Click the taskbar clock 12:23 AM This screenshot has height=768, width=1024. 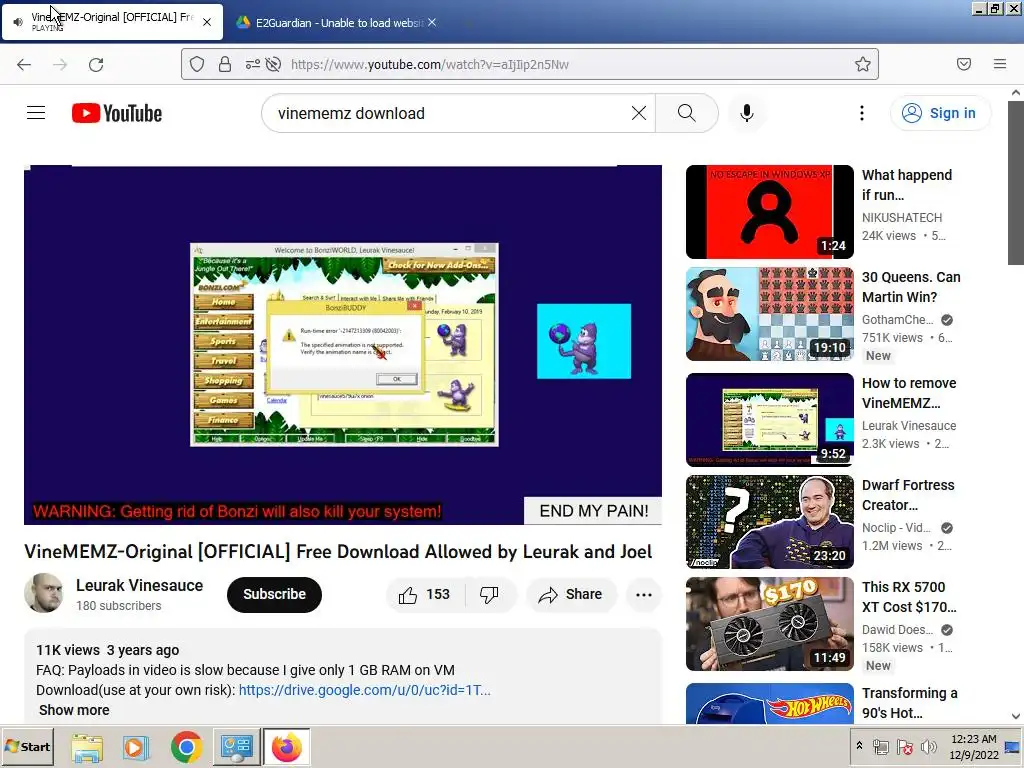pos(973,739)
